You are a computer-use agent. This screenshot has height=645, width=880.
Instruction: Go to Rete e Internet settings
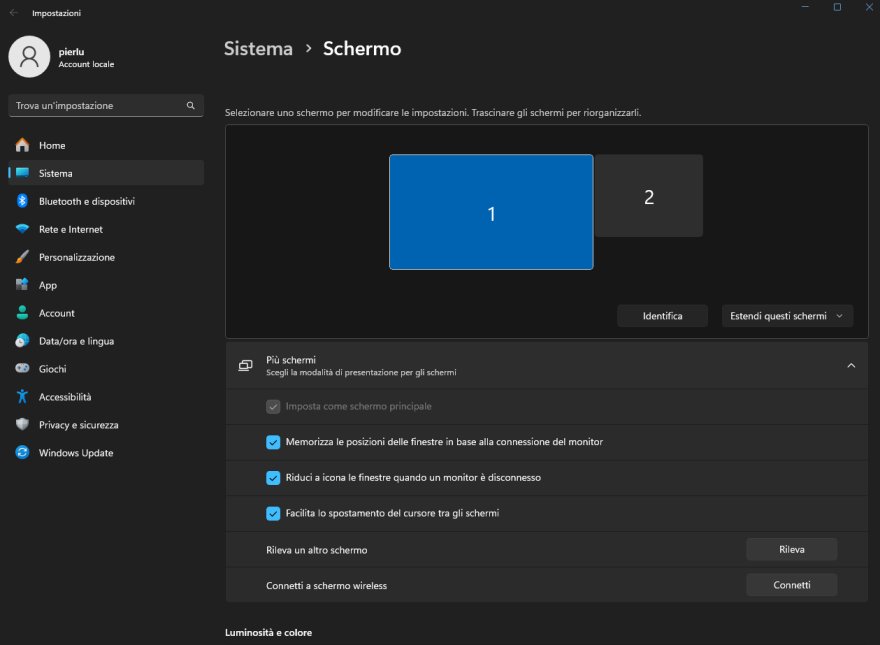coord(106,229)
